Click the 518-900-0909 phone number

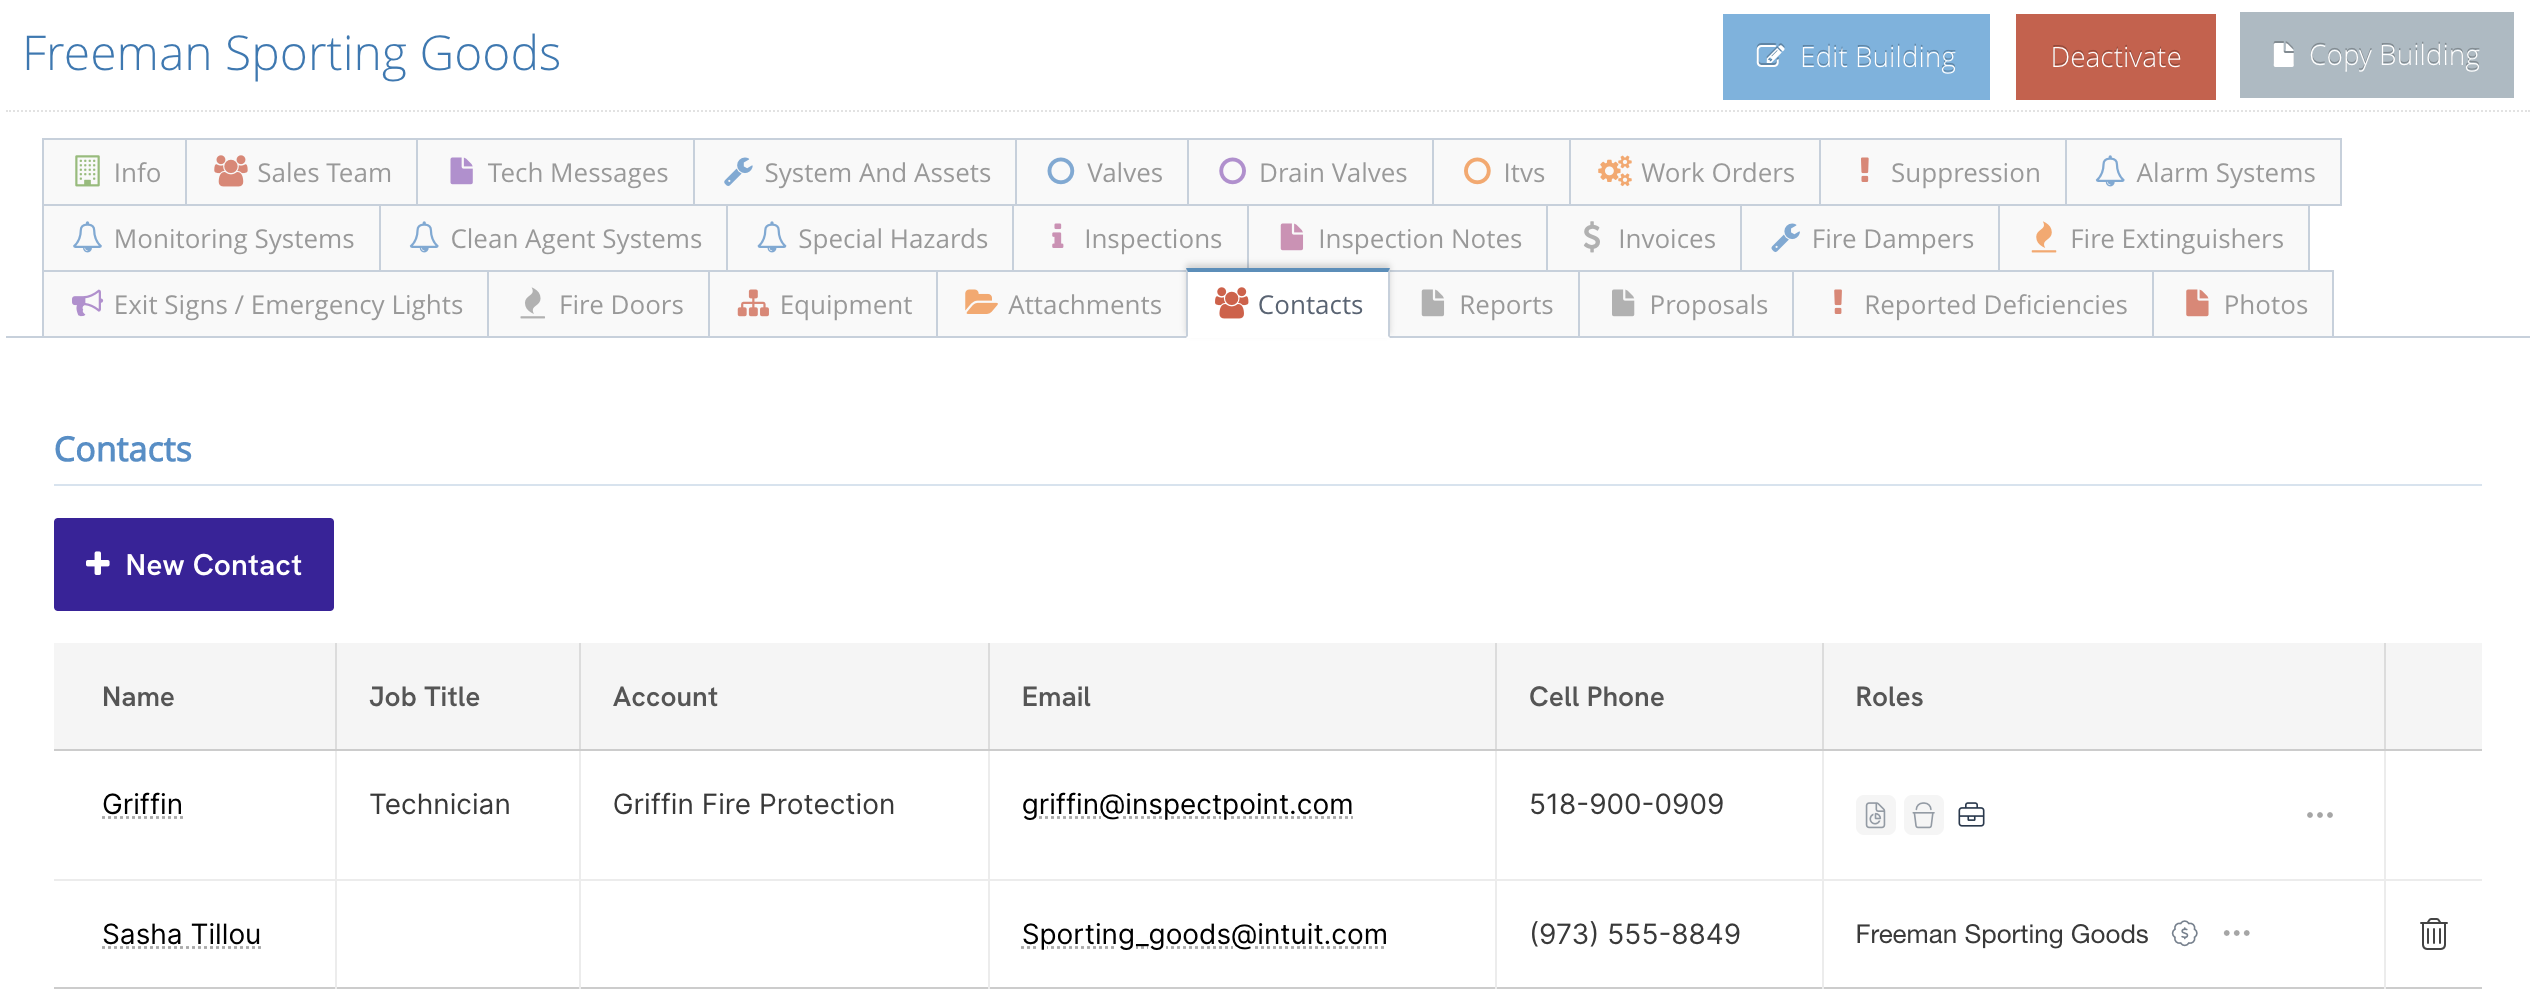coord(1626,804)
